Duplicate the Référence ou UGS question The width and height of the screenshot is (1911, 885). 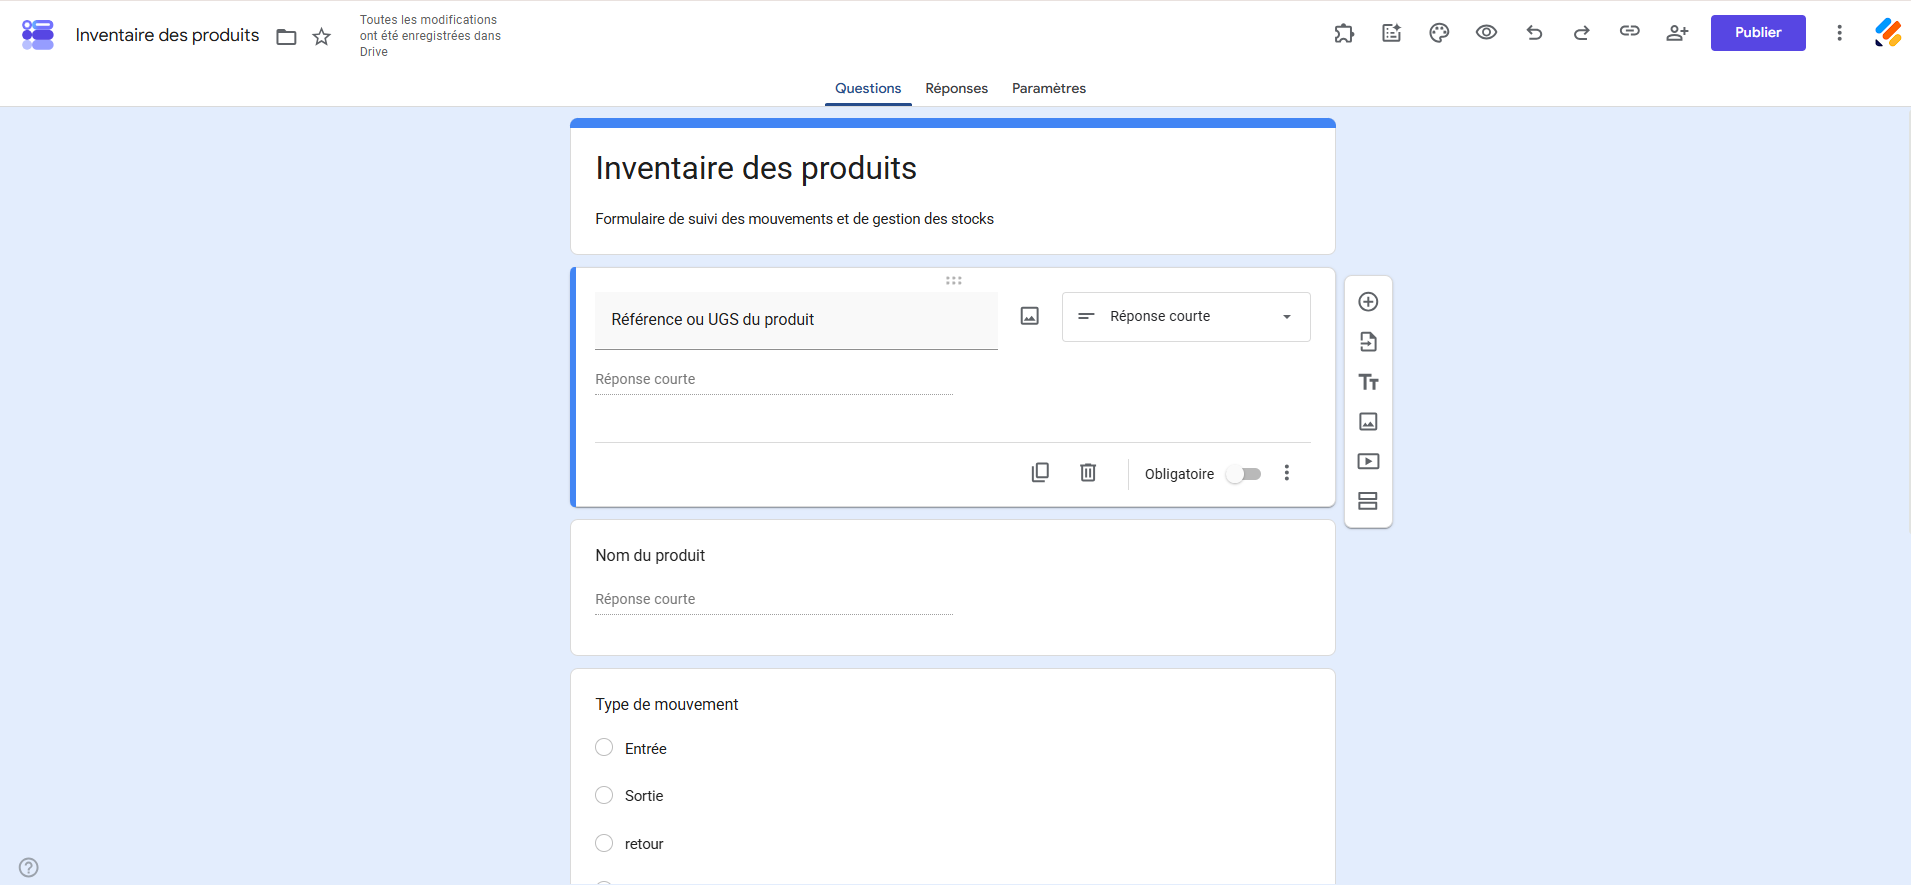(x=1040, y=472)
